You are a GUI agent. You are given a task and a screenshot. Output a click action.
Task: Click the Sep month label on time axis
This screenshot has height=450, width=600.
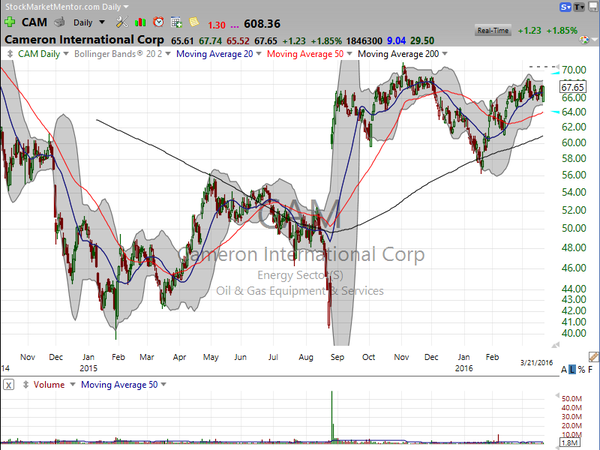(337, 357)
